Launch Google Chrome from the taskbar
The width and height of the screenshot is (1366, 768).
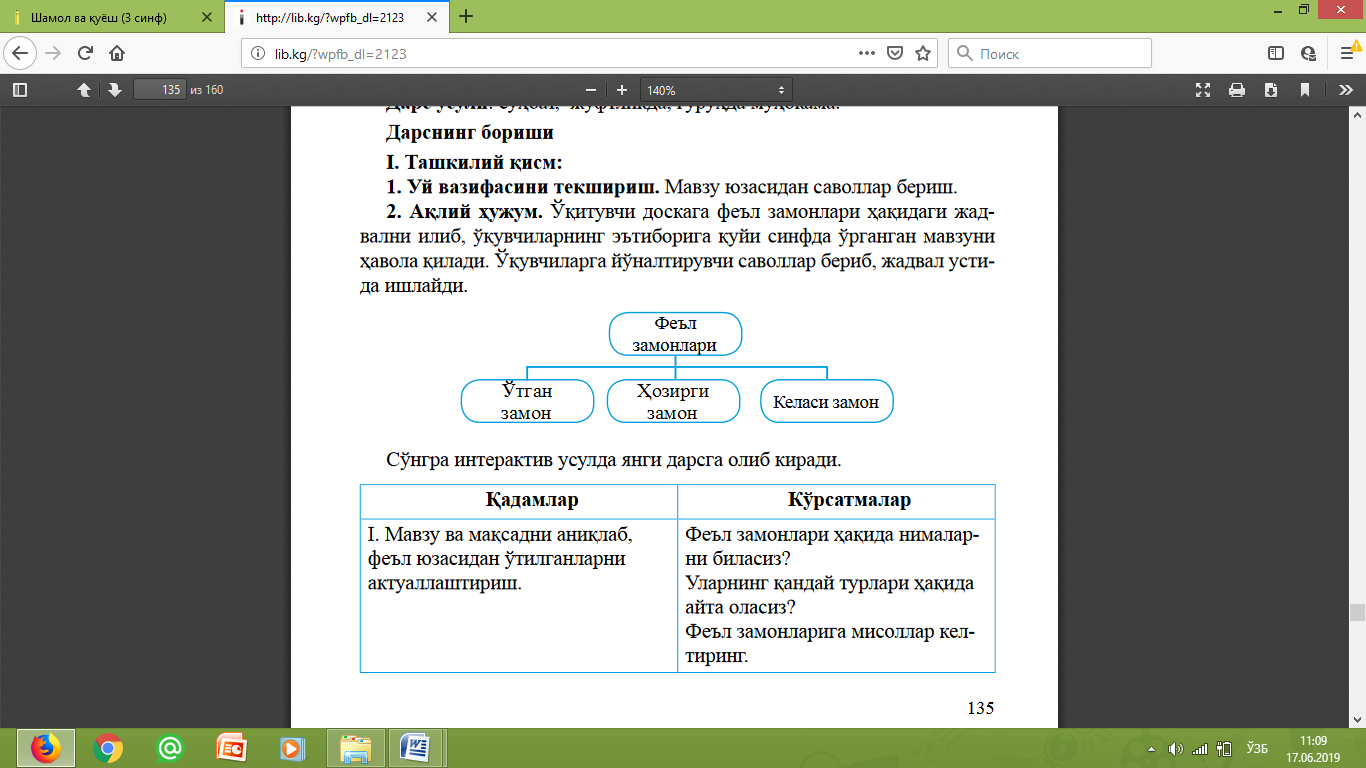tap(108, 748)
